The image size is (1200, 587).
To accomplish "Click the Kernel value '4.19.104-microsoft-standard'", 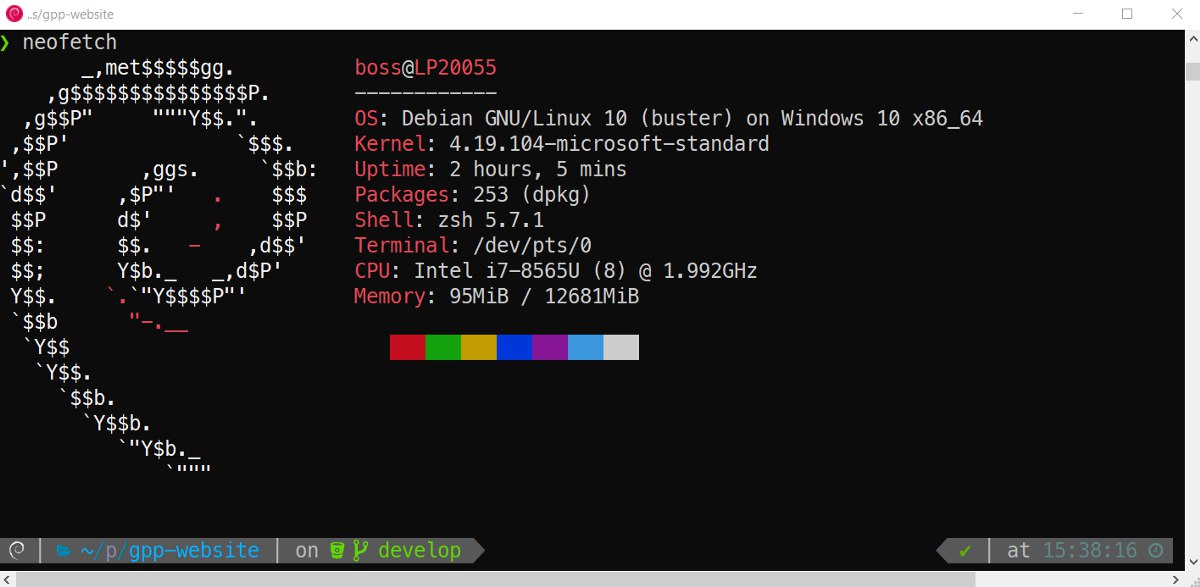I will tap(610, 144).
